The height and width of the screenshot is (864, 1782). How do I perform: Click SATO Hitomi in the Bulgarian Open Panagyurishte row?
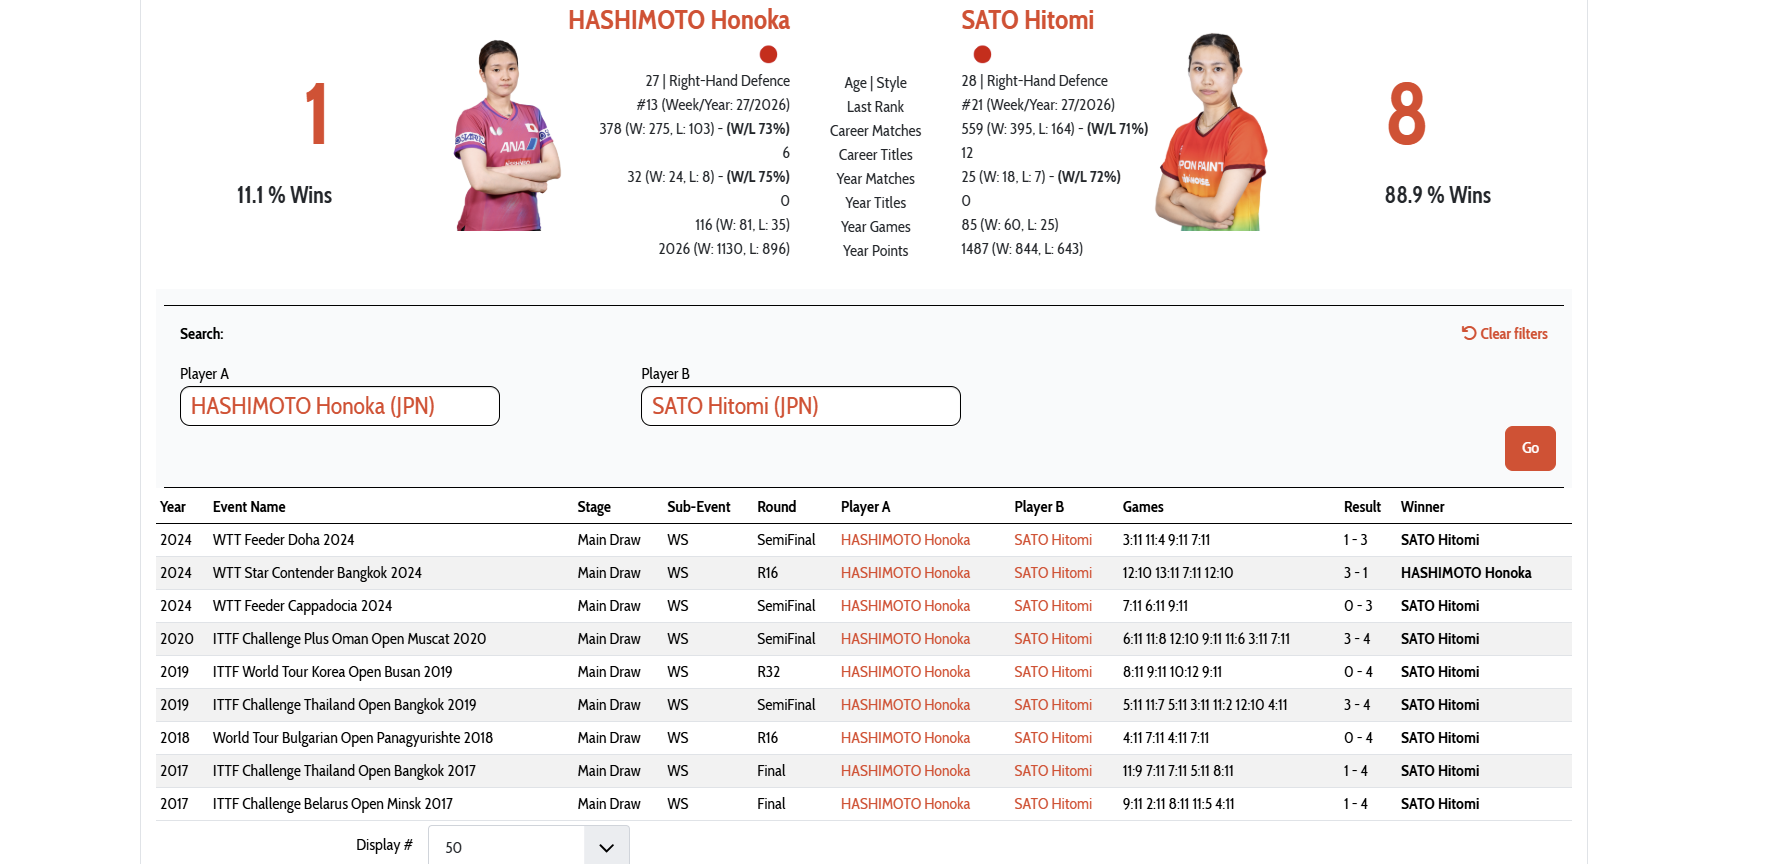[x=1053, y=738]
